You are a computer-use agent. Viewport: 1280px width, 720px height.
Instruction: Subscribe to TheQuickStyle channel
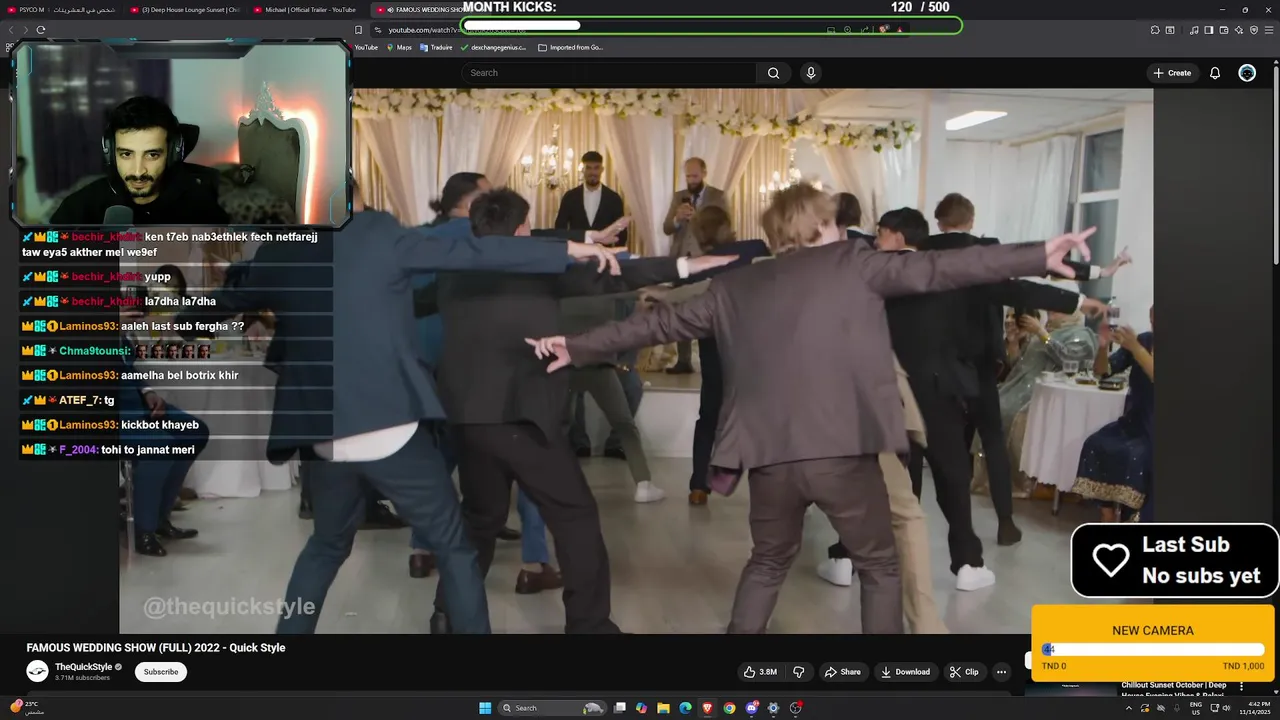pos(160,672)
